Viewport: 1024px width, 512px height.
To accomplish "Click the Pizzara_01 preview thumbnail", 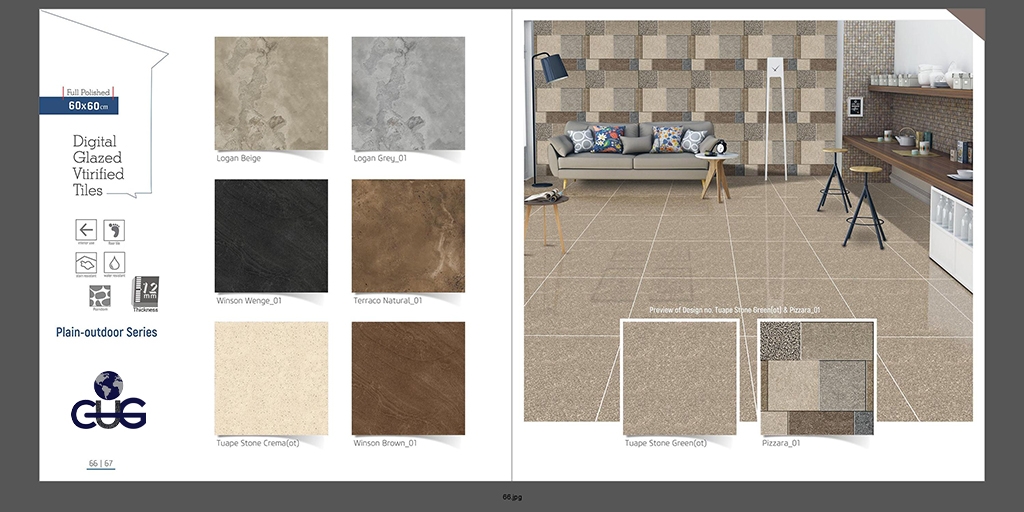I will pyautogui.click(x=816, y=378).
